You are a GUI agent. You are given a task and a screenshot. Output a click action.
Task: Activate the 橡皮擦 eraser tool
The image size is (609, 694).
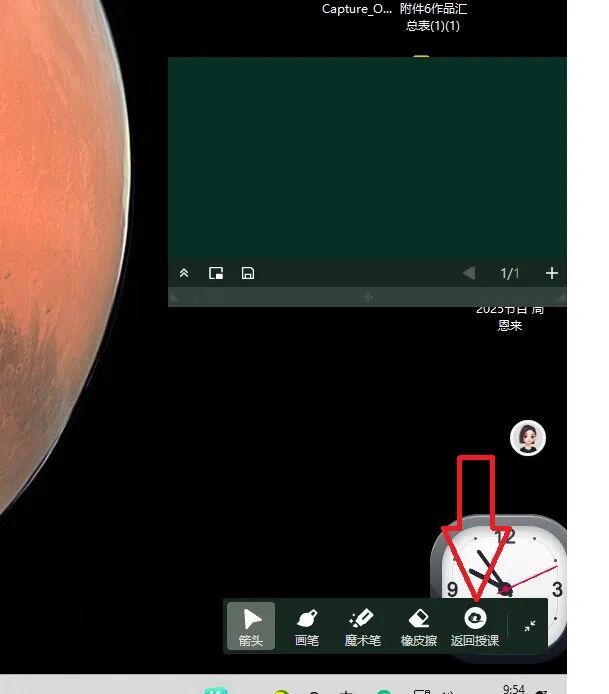coord(419,627)
